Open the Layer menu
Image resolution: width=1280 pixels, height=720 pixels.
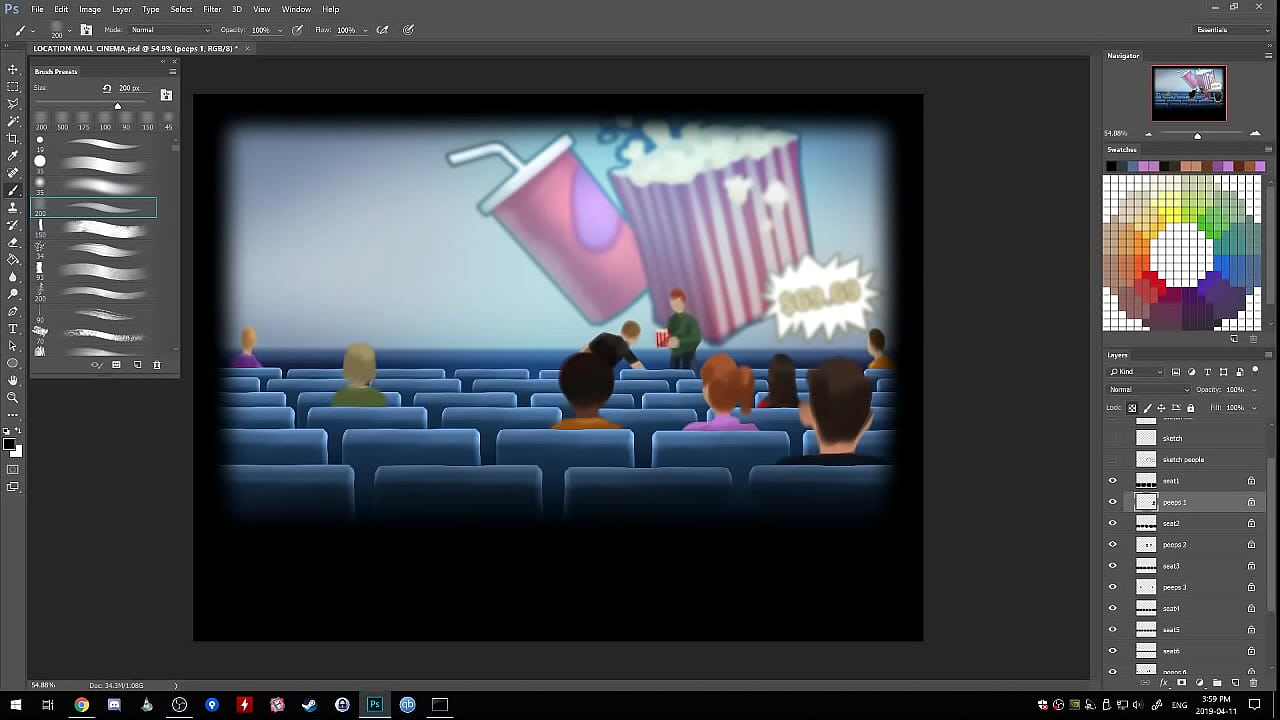click(x=121, y=9)
